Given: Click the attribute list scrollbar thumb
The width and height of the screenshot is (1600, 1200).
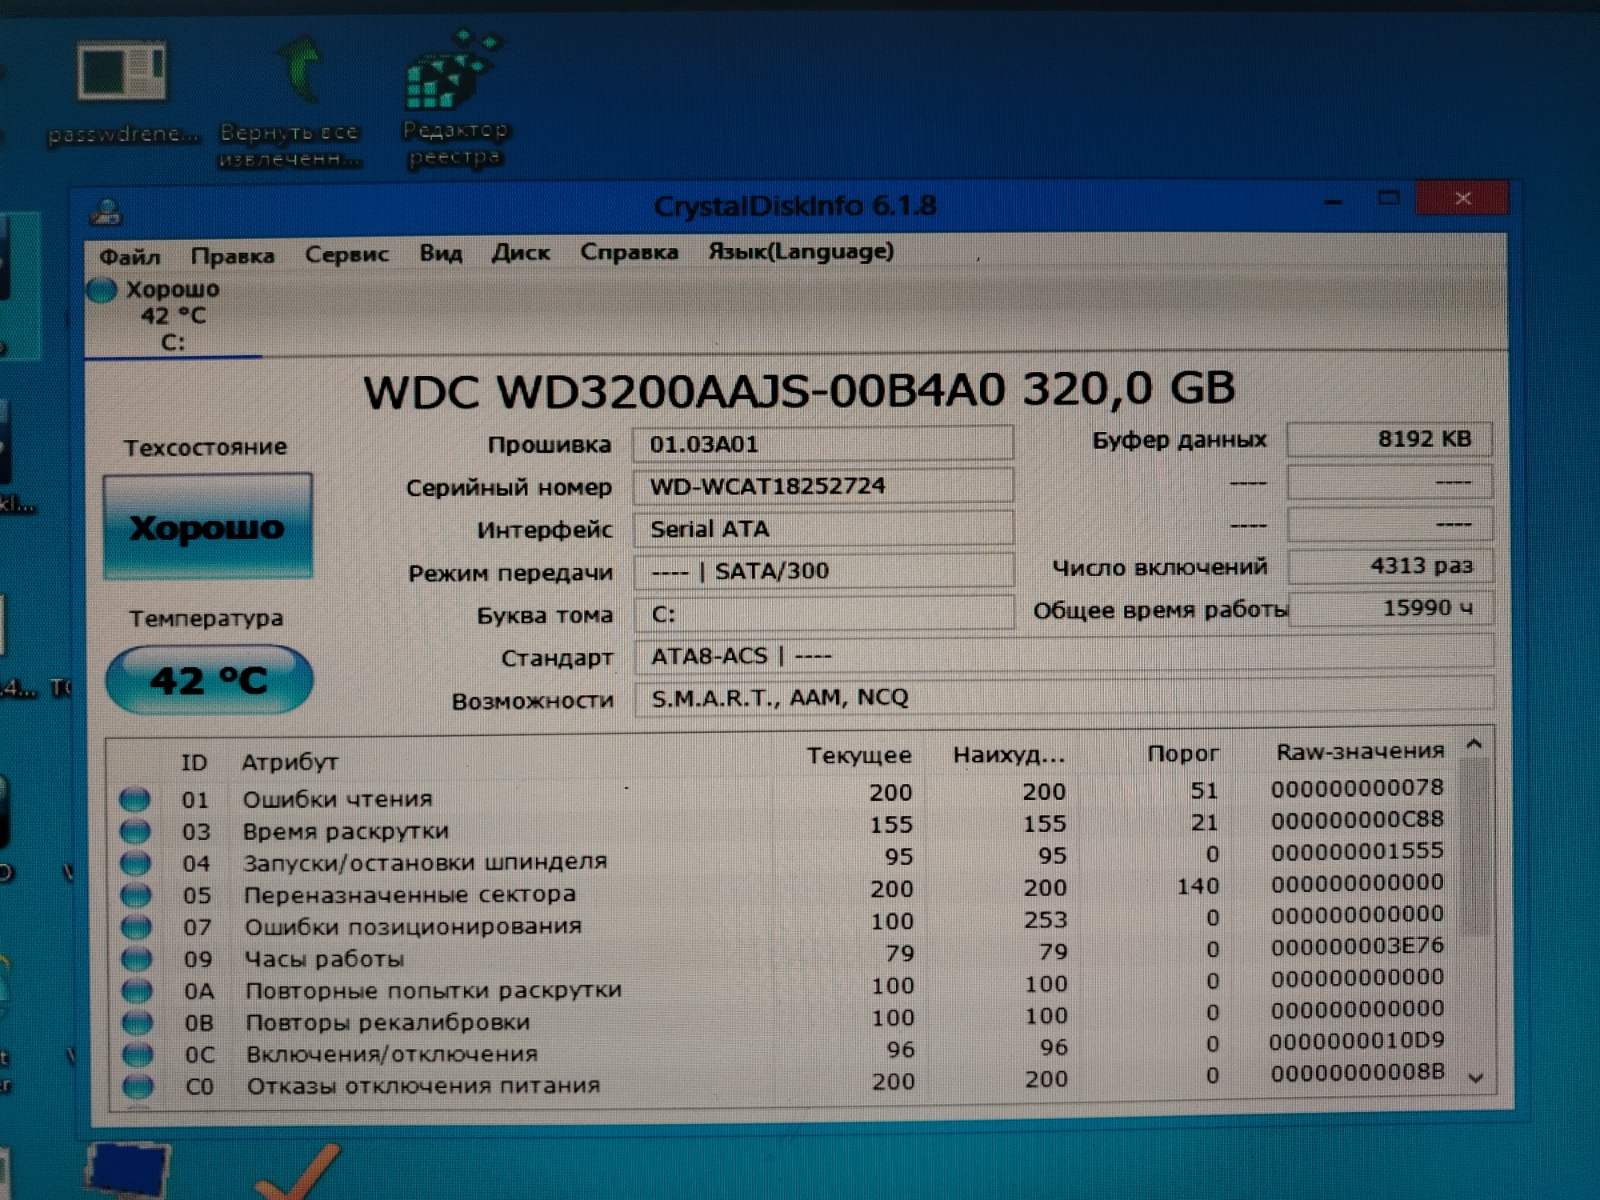Looking at the screenshot, I should (x=1475, y=845).
